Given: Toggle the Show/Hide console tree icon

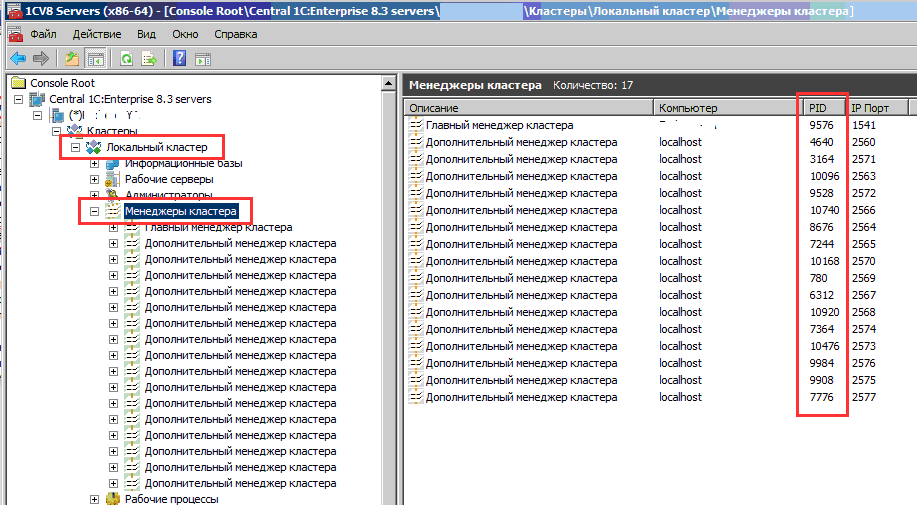Looking at the screenshot, I should click(x=96, y=58).
